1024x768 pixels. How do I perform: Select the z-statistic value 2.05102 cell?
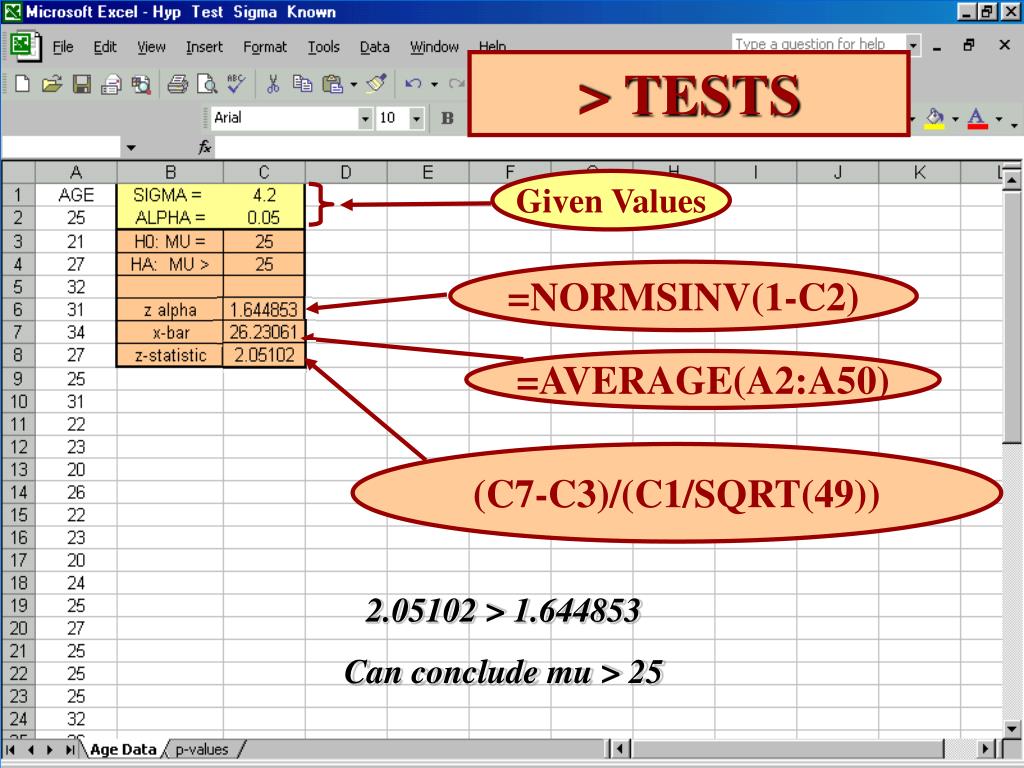[264, 355]
